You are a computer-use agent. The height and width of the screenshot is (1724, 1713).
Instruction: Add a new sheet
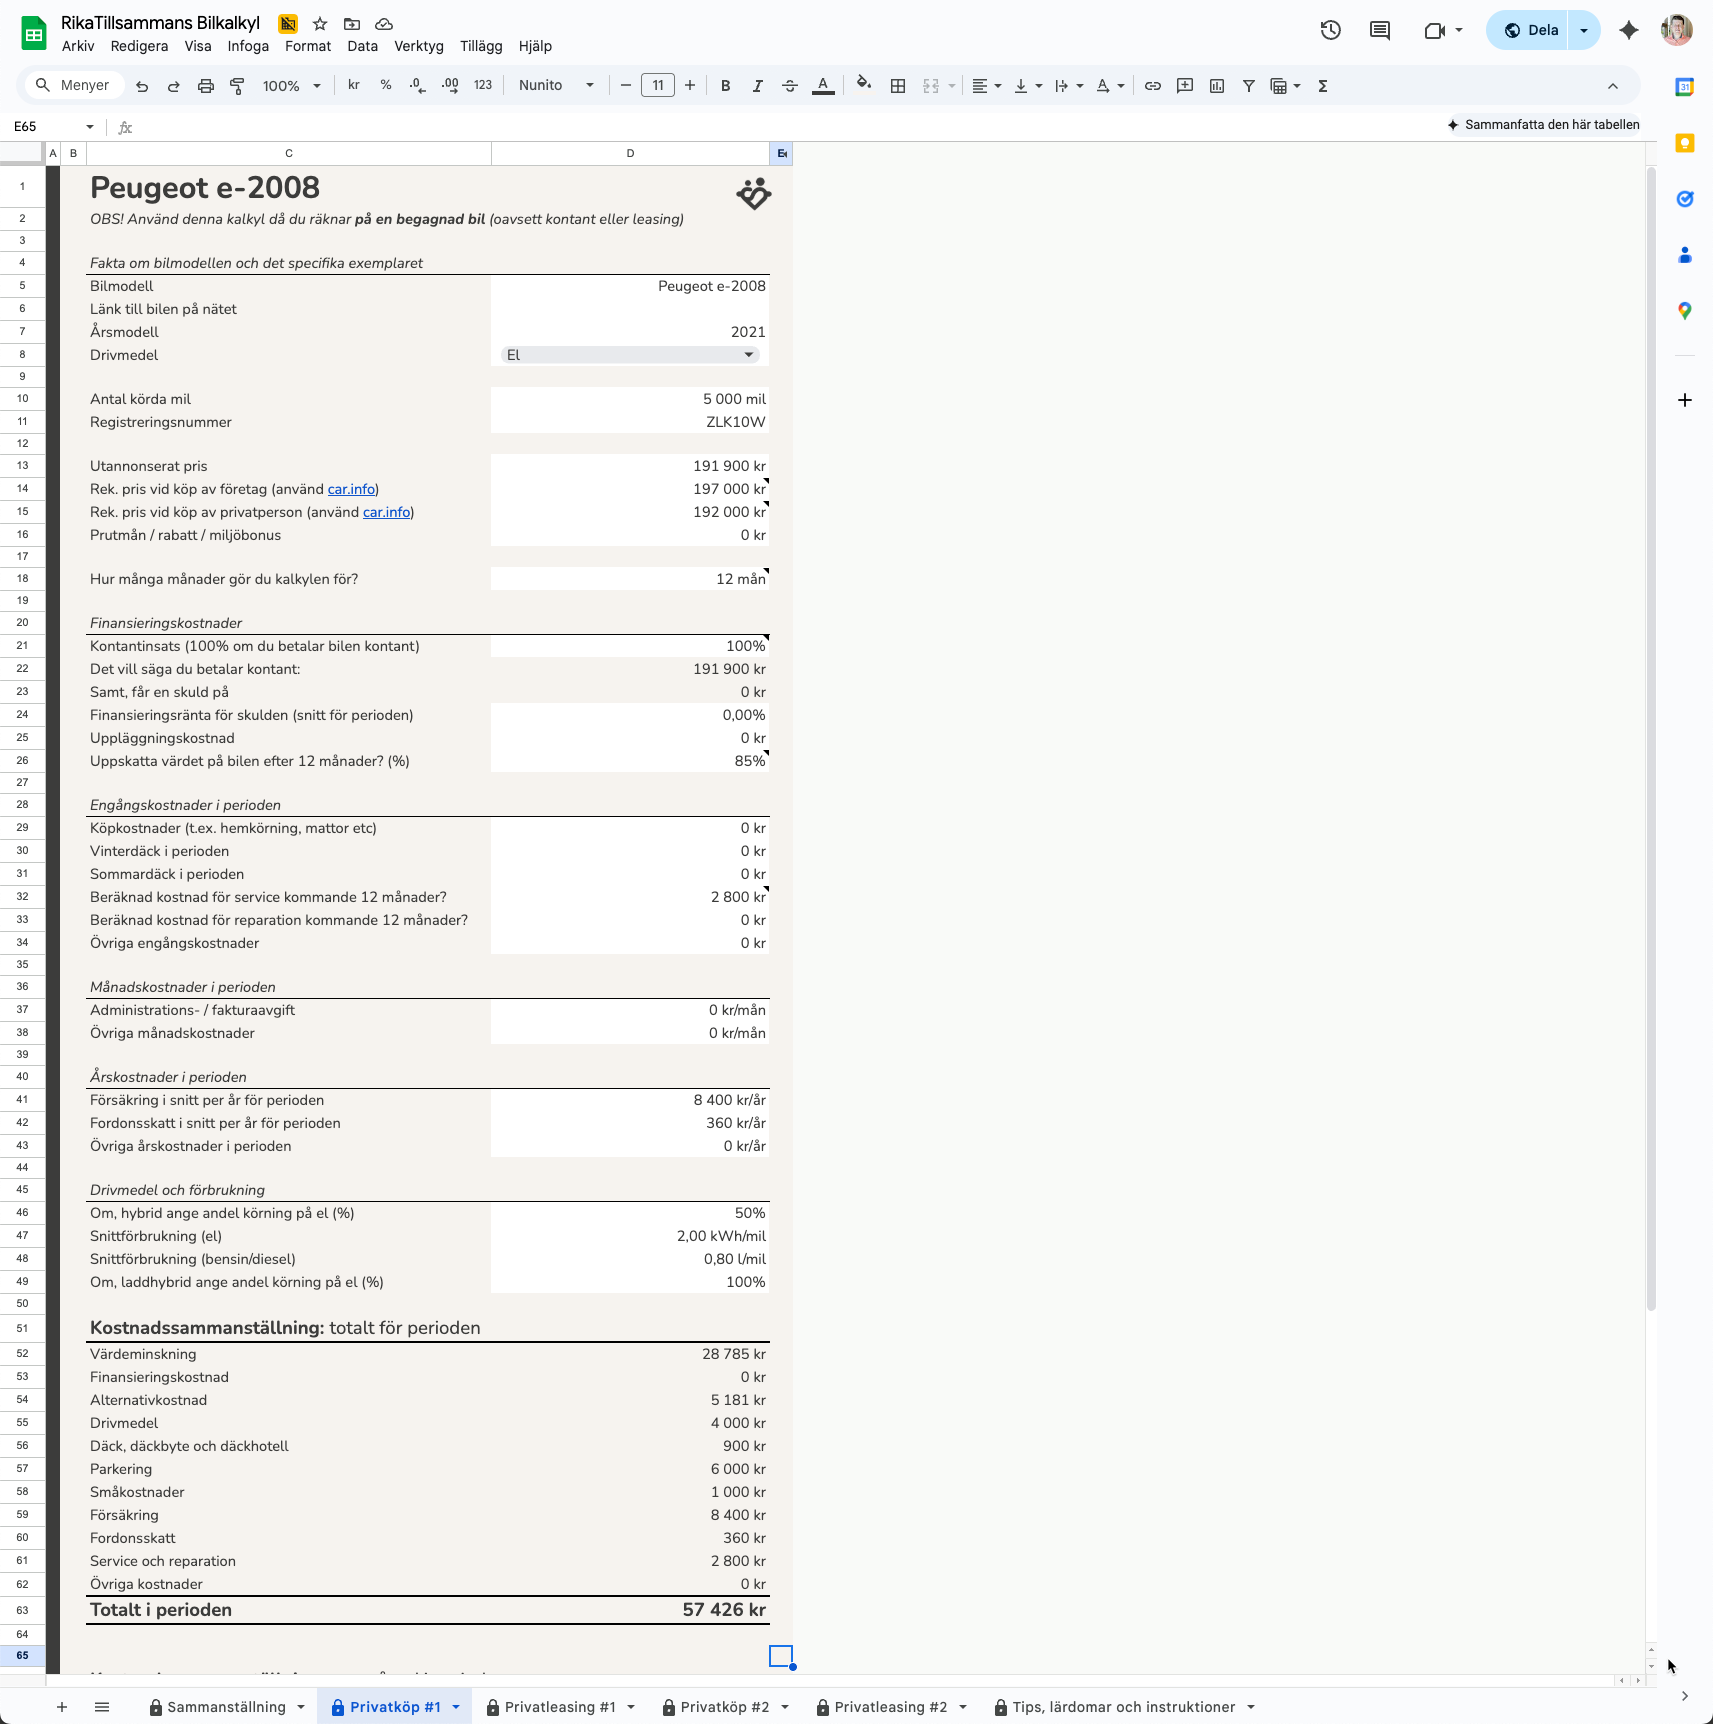tap(62, 1707)
